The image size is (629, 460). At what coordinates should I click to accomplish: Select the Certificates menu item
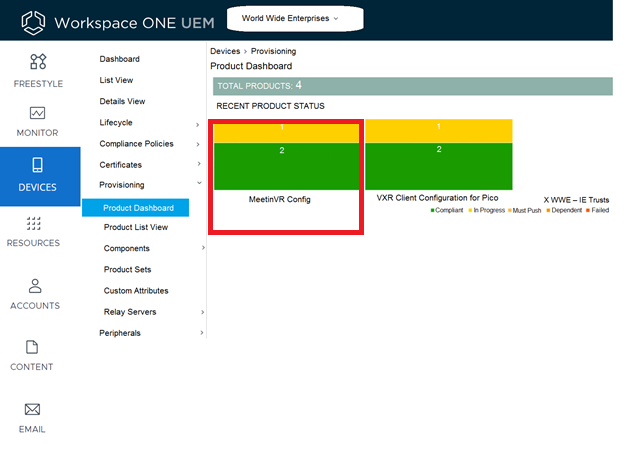point(121,165)
